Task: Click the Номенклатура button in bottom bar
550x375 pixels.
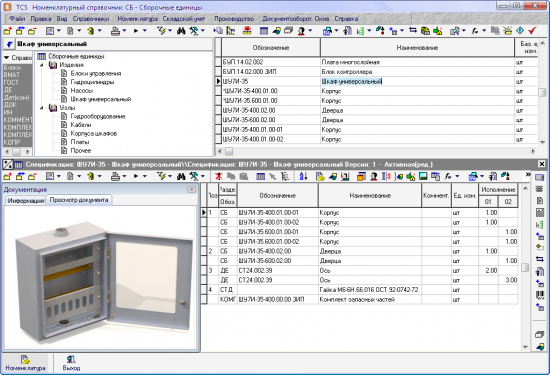Action: point(25,363)
